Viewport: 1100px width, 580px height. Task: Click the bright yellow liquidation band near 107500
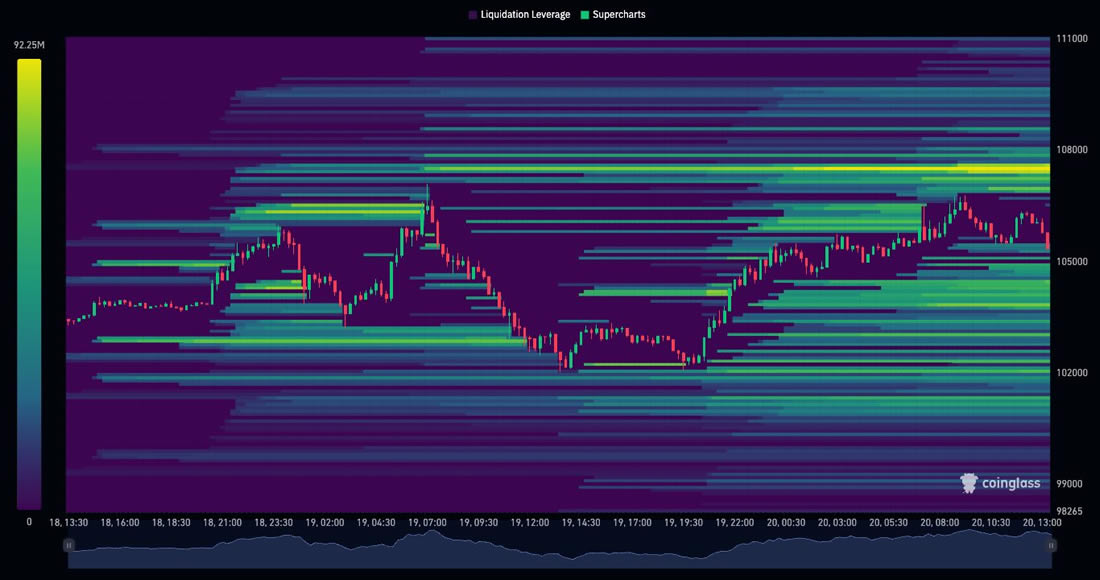[1000, 169]
